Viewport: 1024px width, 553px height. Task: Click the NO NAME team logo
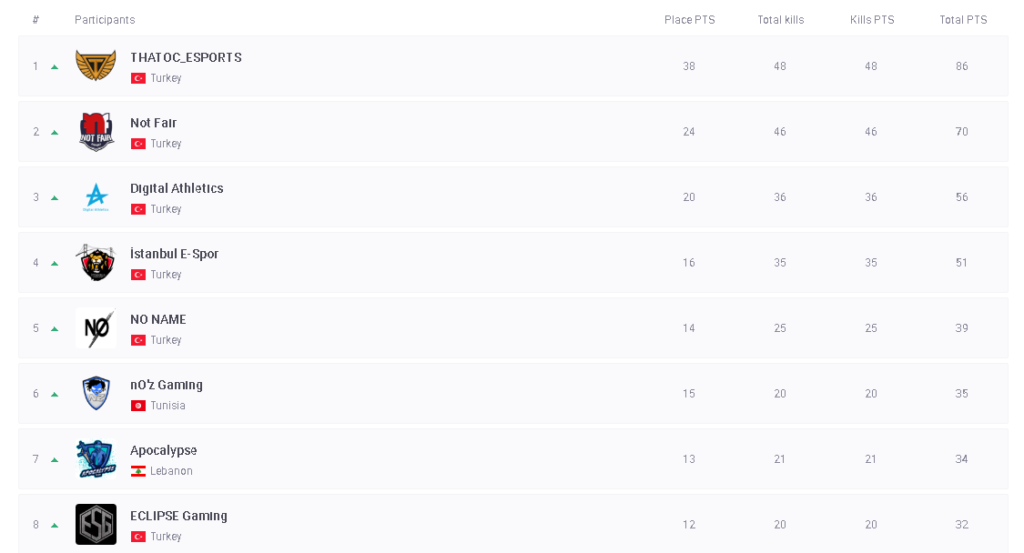pos(96,328)
